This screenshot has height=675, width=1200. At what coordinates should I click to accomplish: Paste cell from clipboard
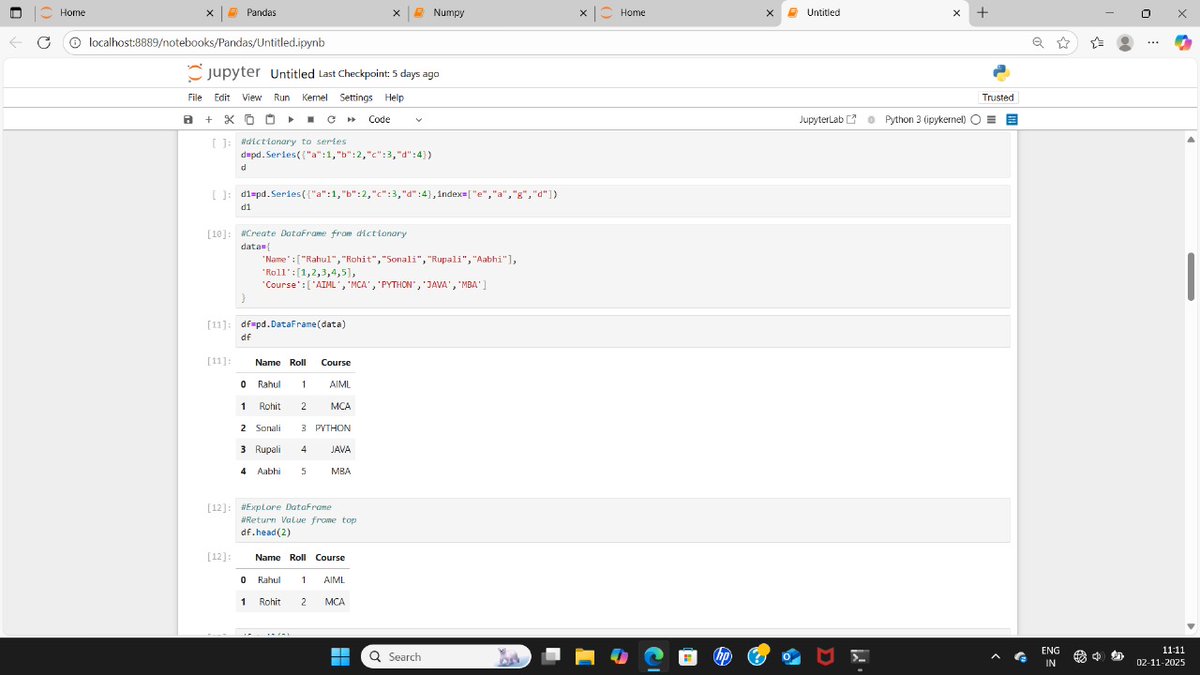point(269,118)
